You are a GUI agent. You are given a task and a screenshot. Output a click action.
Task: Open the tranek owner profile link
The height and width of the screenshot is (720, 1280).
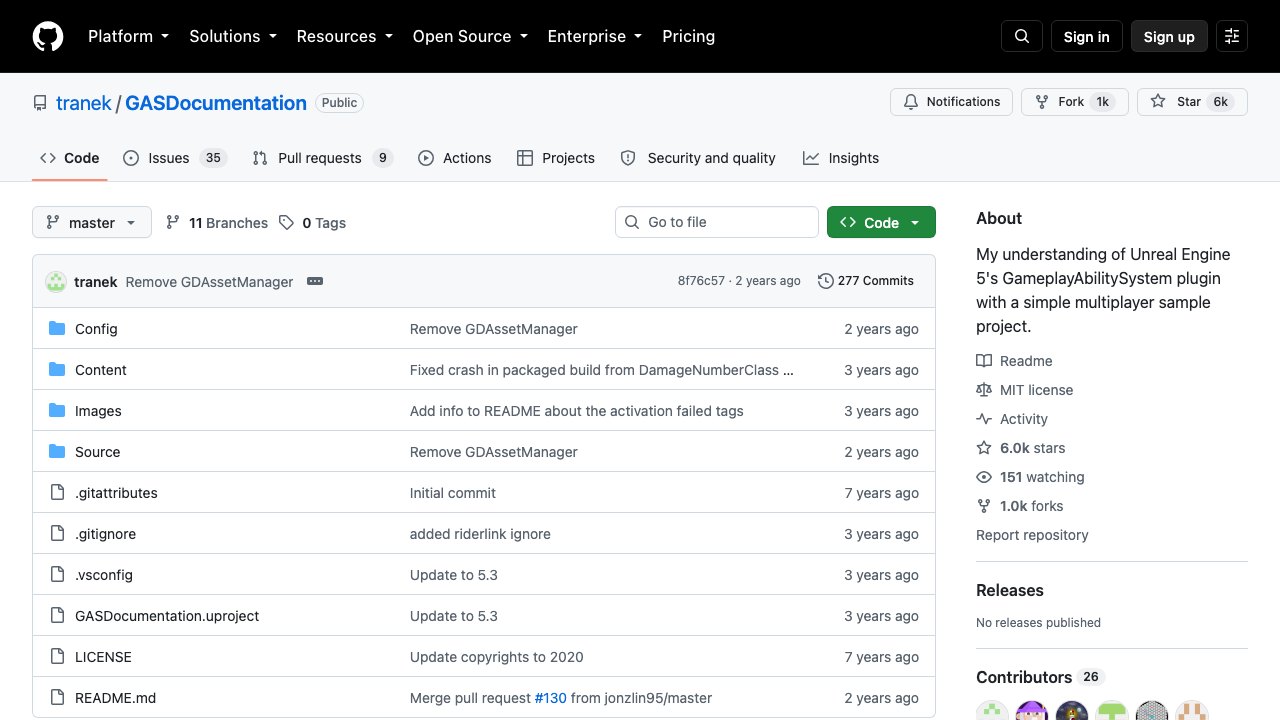[x=84, y=103]
